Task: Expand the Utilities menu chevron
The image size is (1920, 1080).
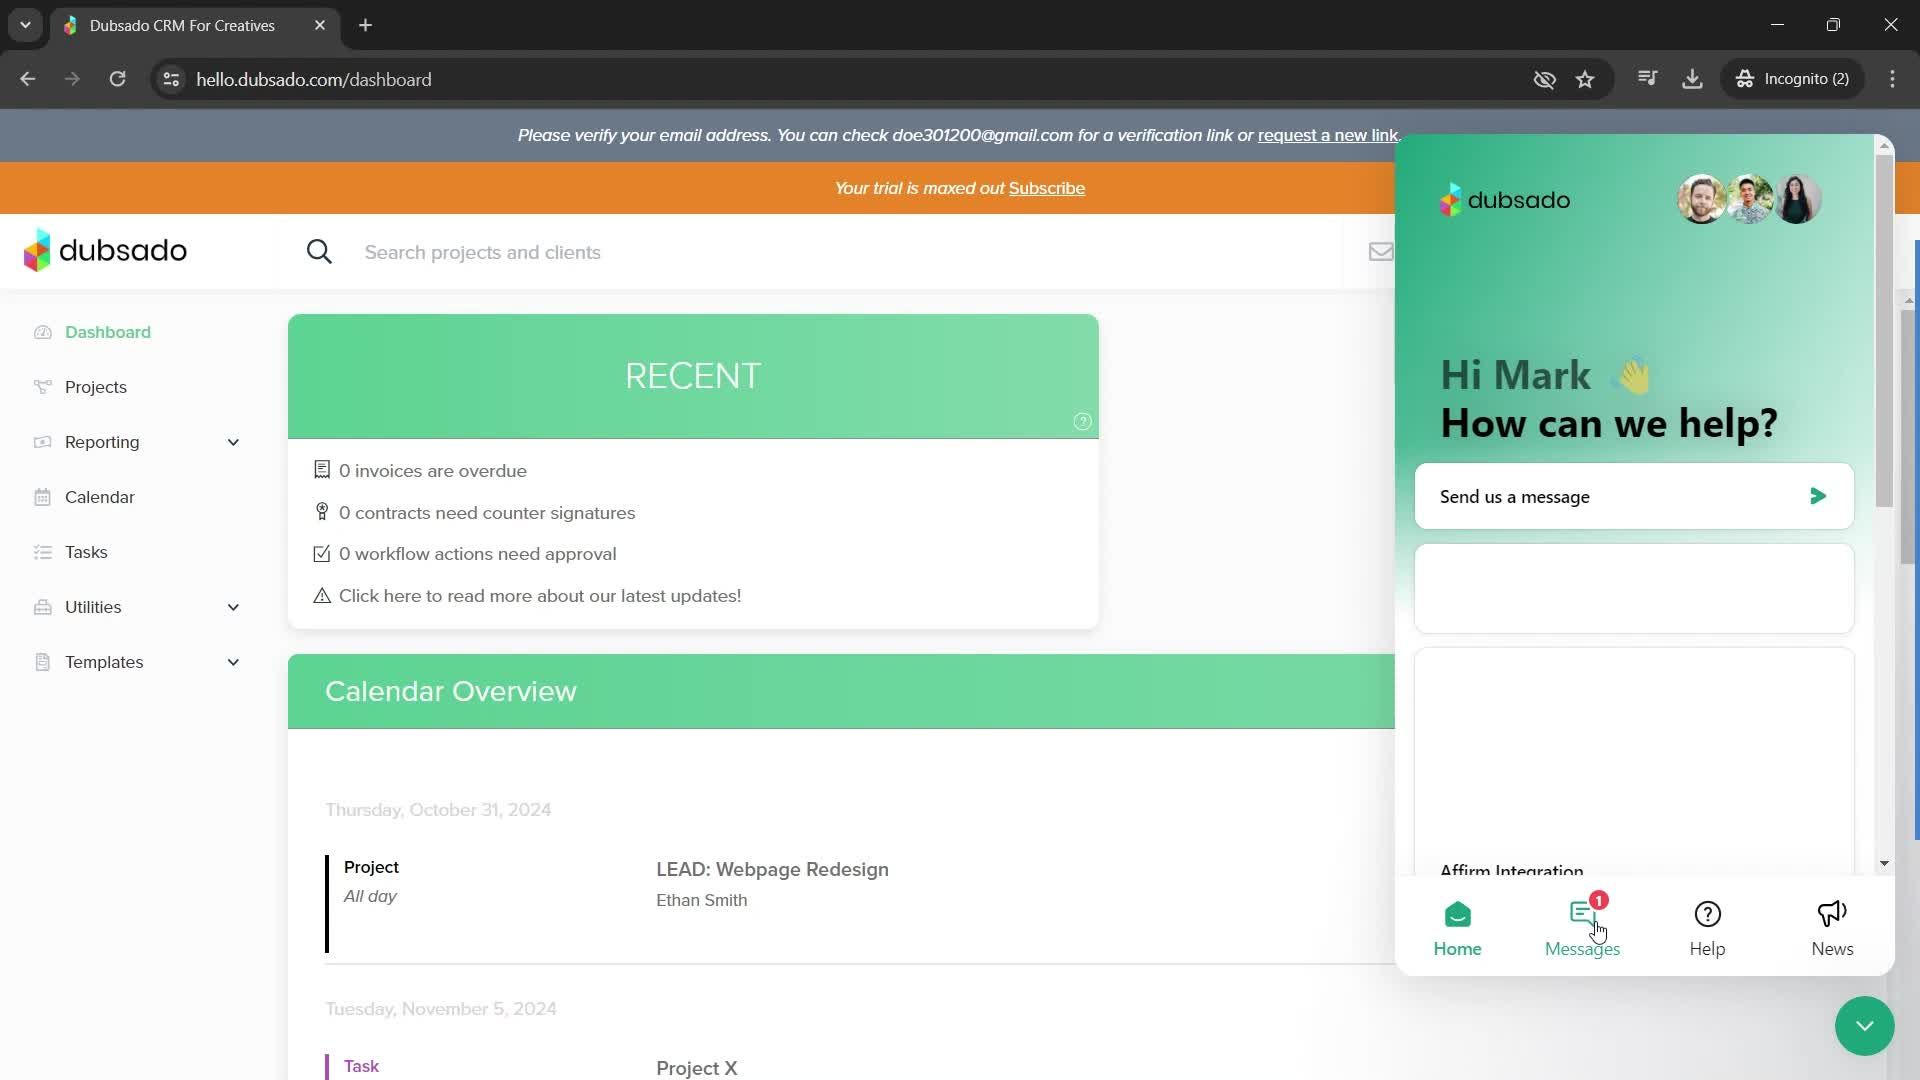Action: 233,607
